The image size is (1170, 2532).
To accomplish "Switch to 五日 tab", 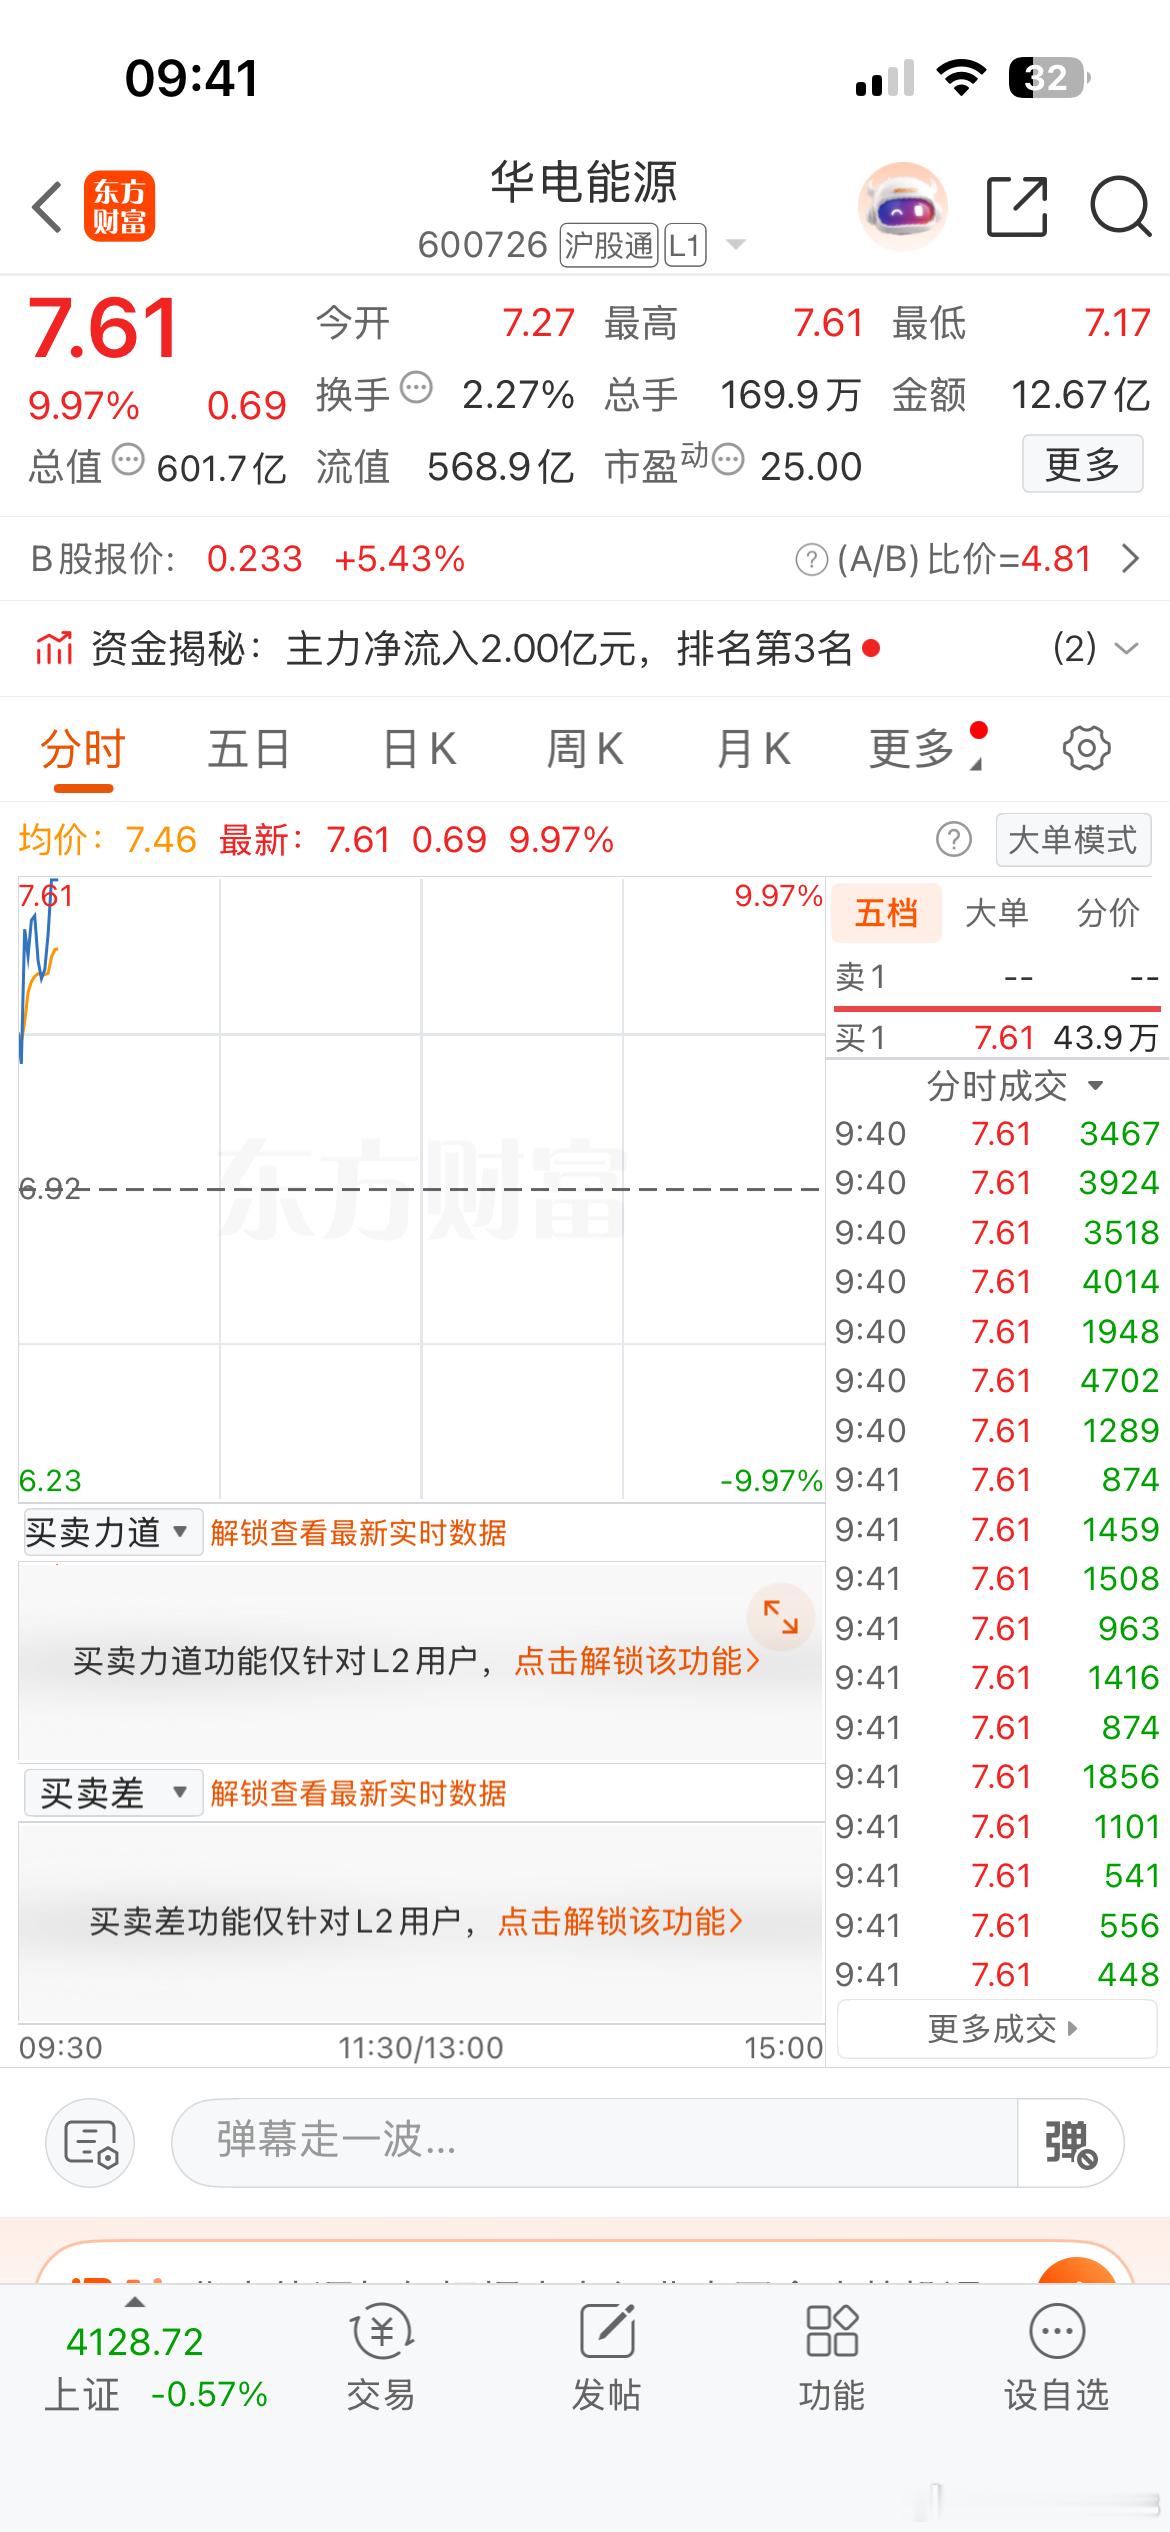I will pos(249,749).
